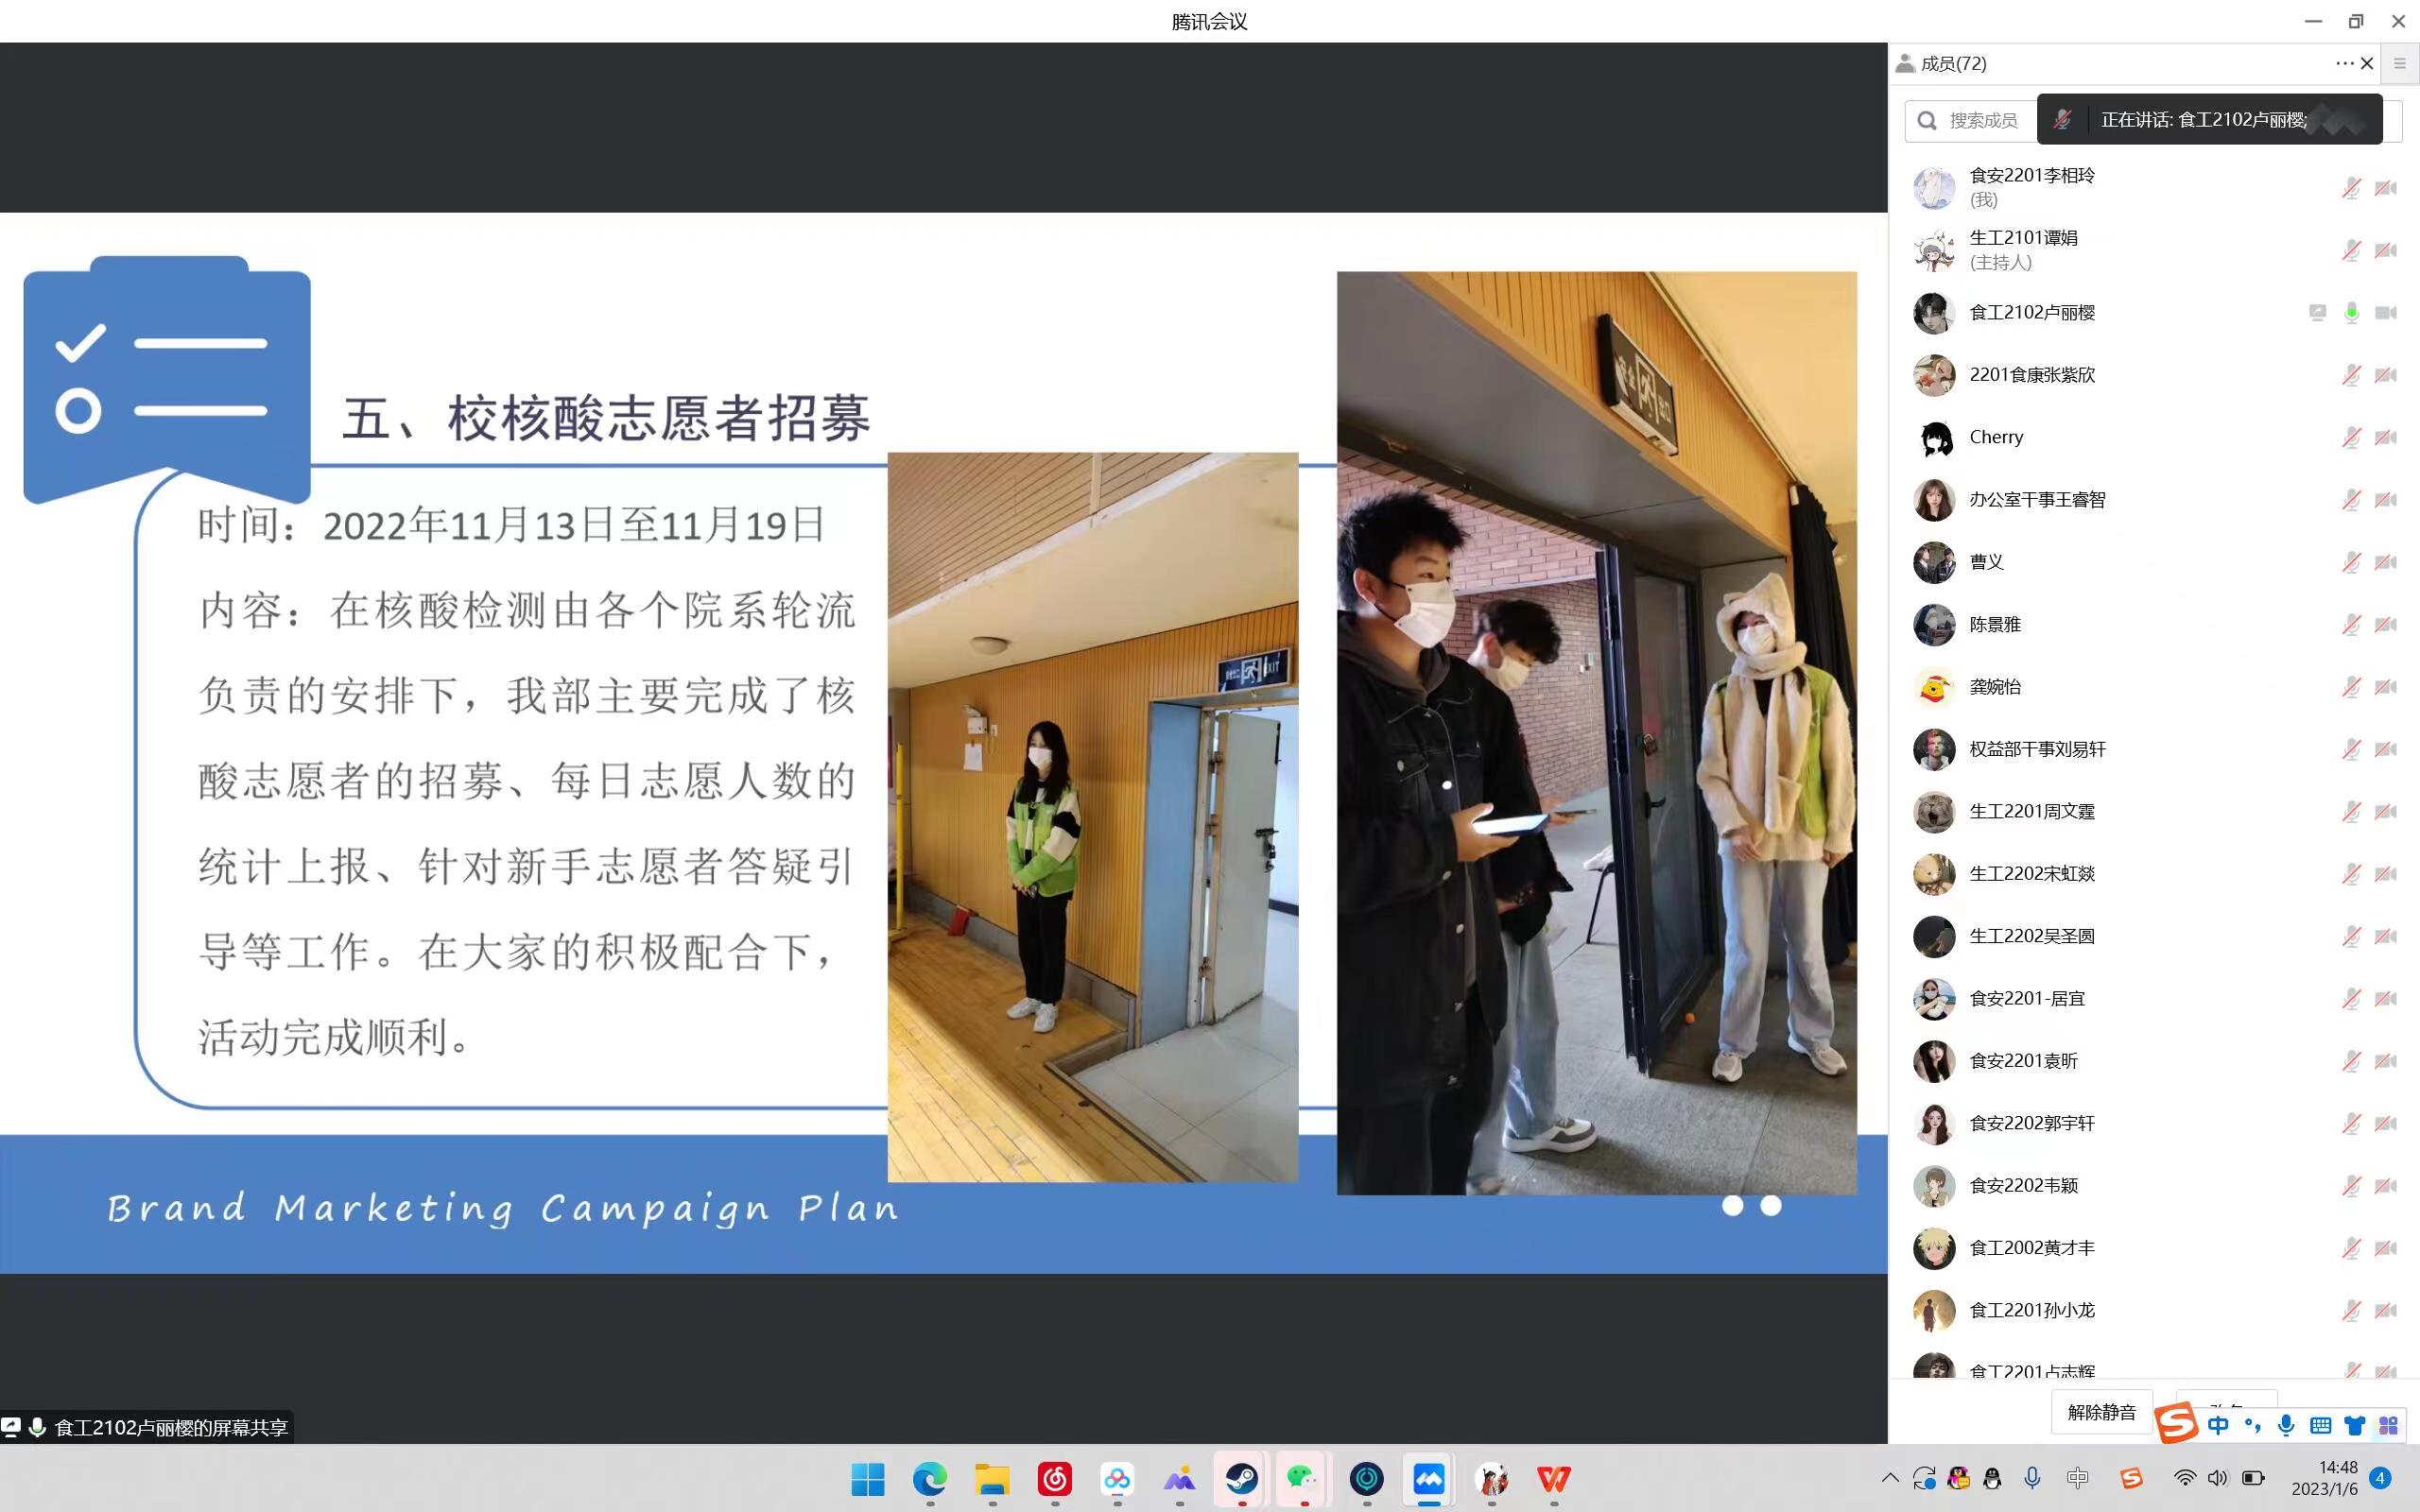Show hidden tray icons chevron
2420x1512 pixels.
tap(1889, 1478)
